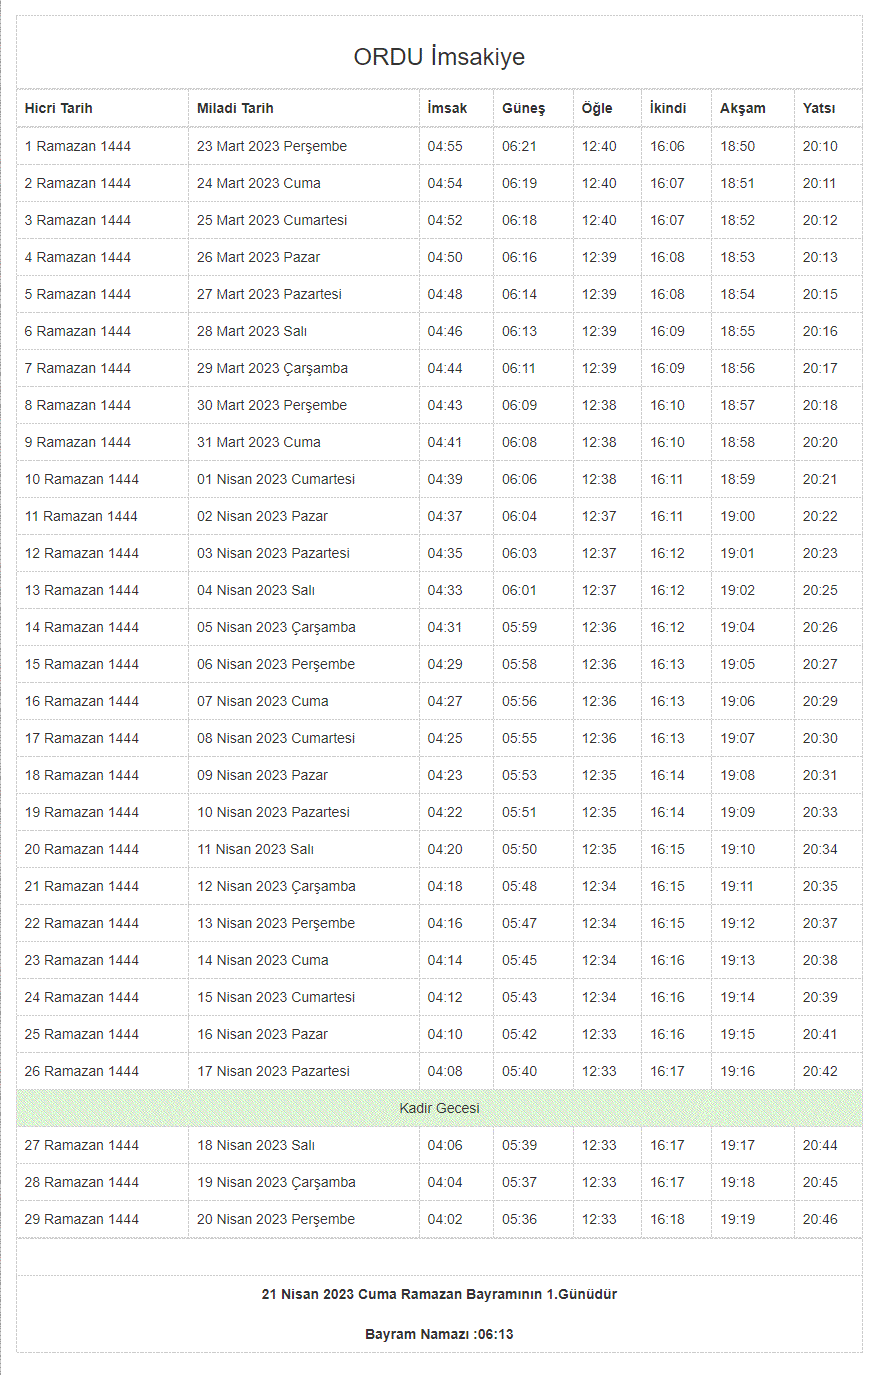Click Yatsı time 20:46 in last row
This screenshot has height=1375, width=884.
point(820,1219)
